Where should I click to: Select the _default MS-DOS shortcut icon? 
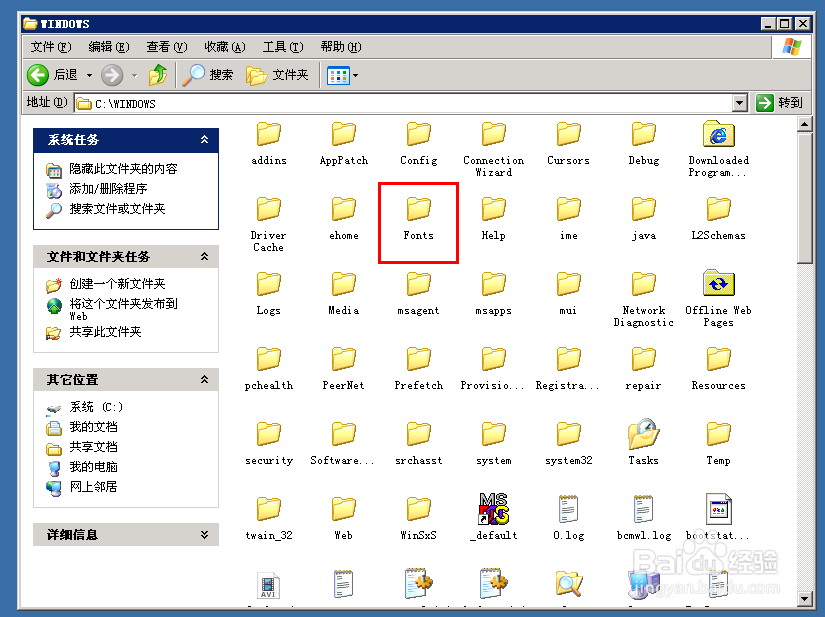click(494, 509)
